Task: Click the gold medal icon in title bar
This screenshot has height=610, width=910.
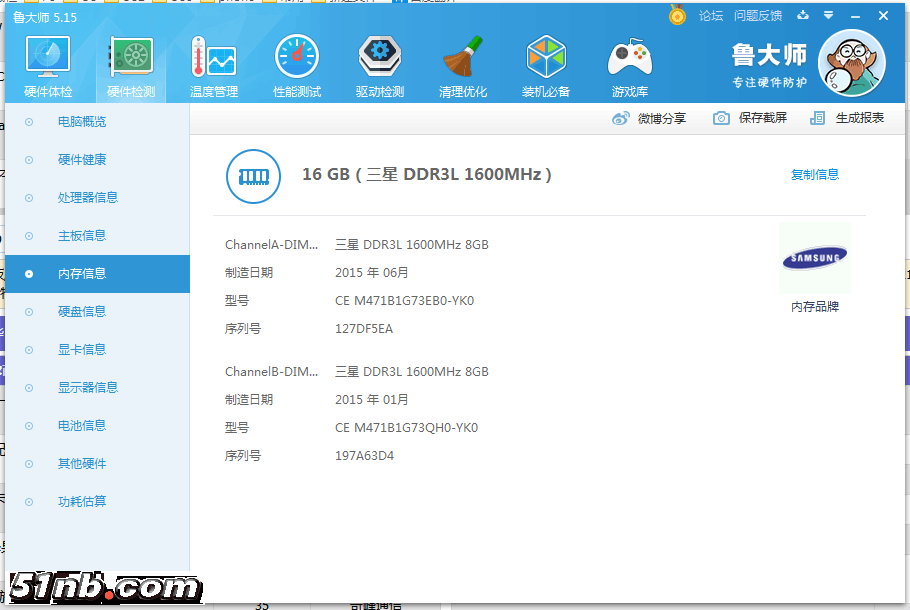Action: coord(677,15)
